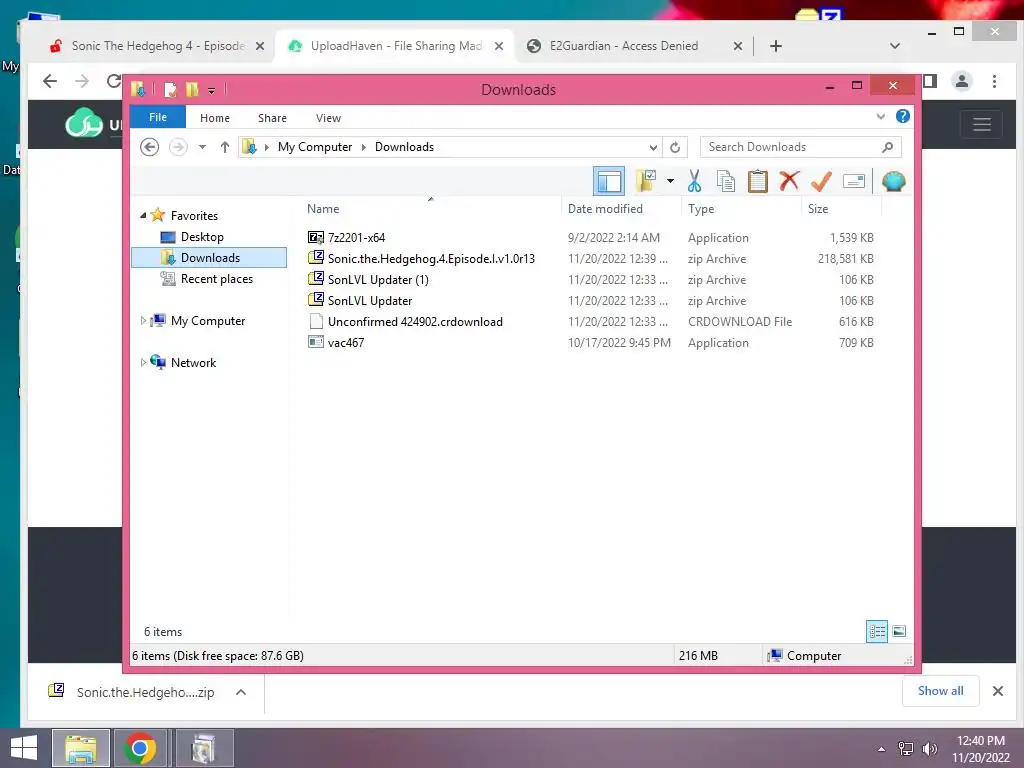Close the UploadHaven Chrome tab
The image size is (1024, 768).
(x=499, y=46)
